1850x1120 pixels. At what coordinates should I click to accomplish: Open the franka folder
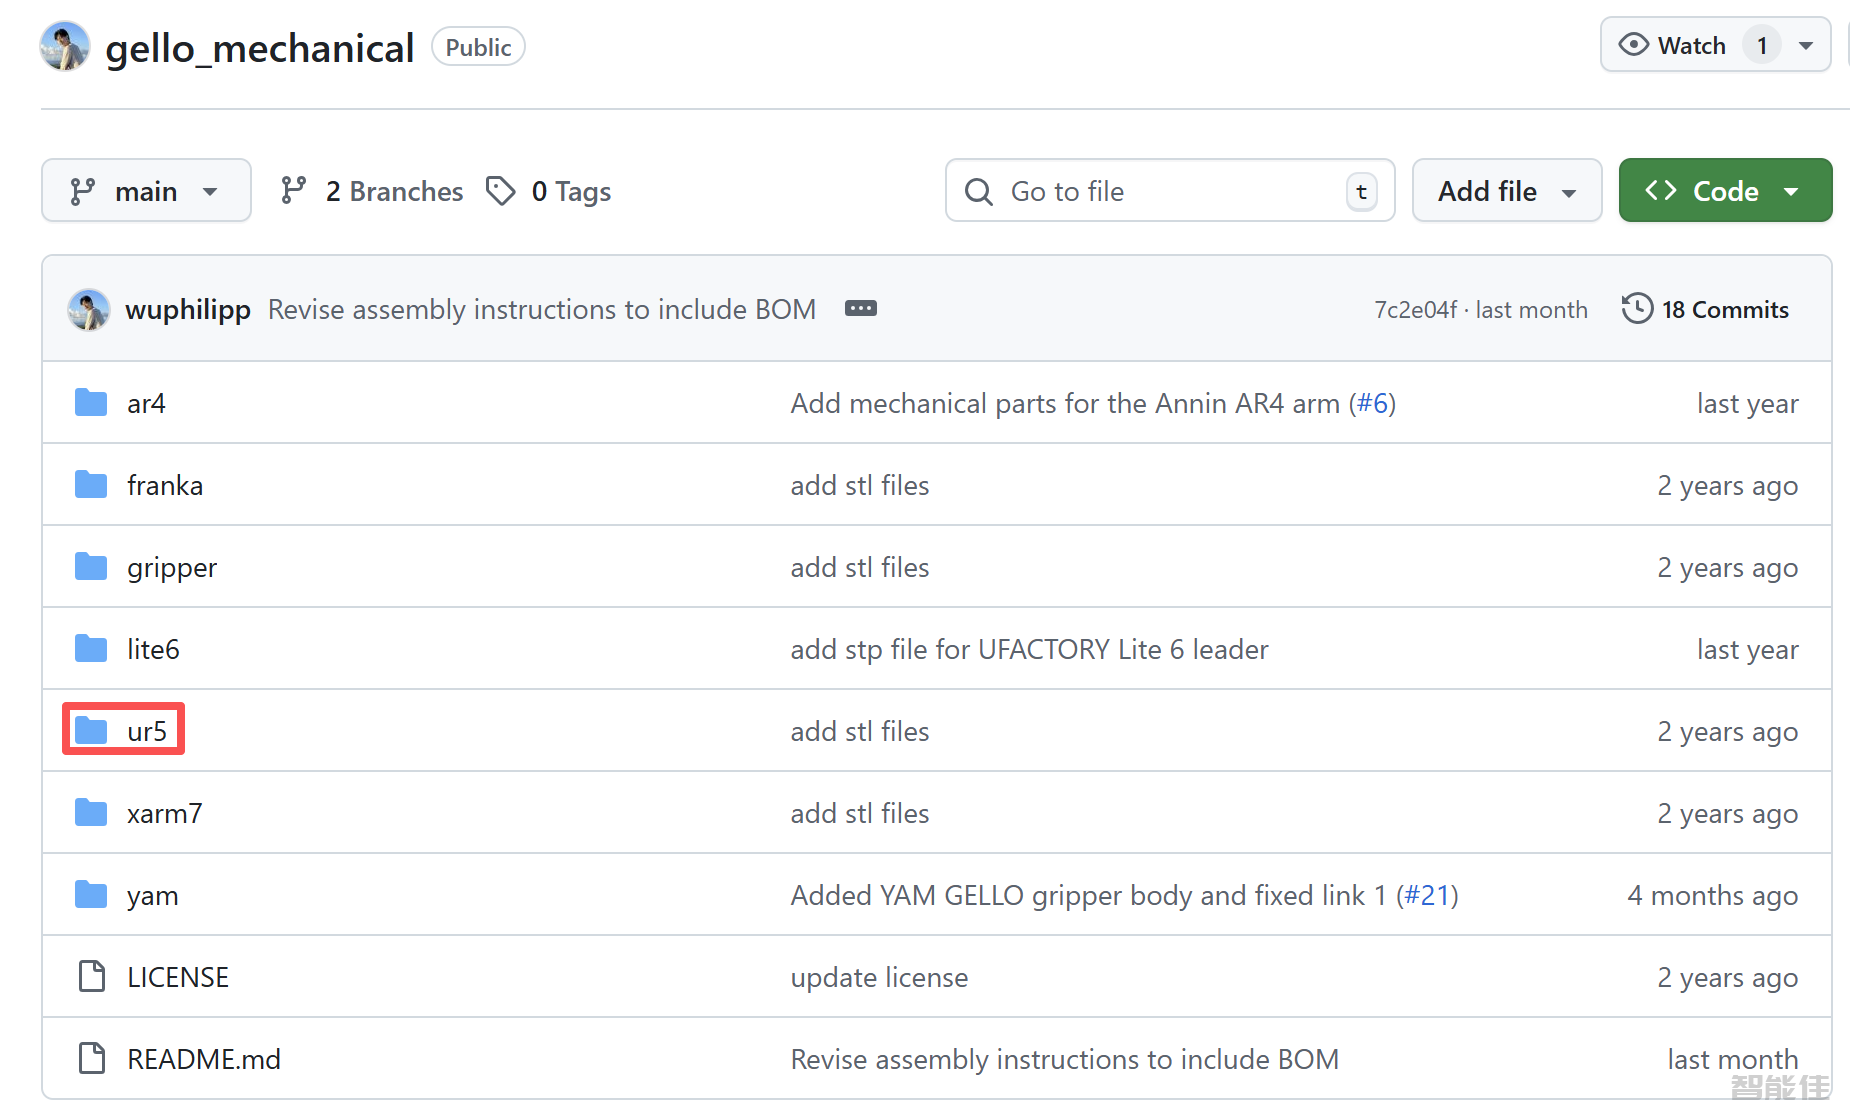(165, 485)
